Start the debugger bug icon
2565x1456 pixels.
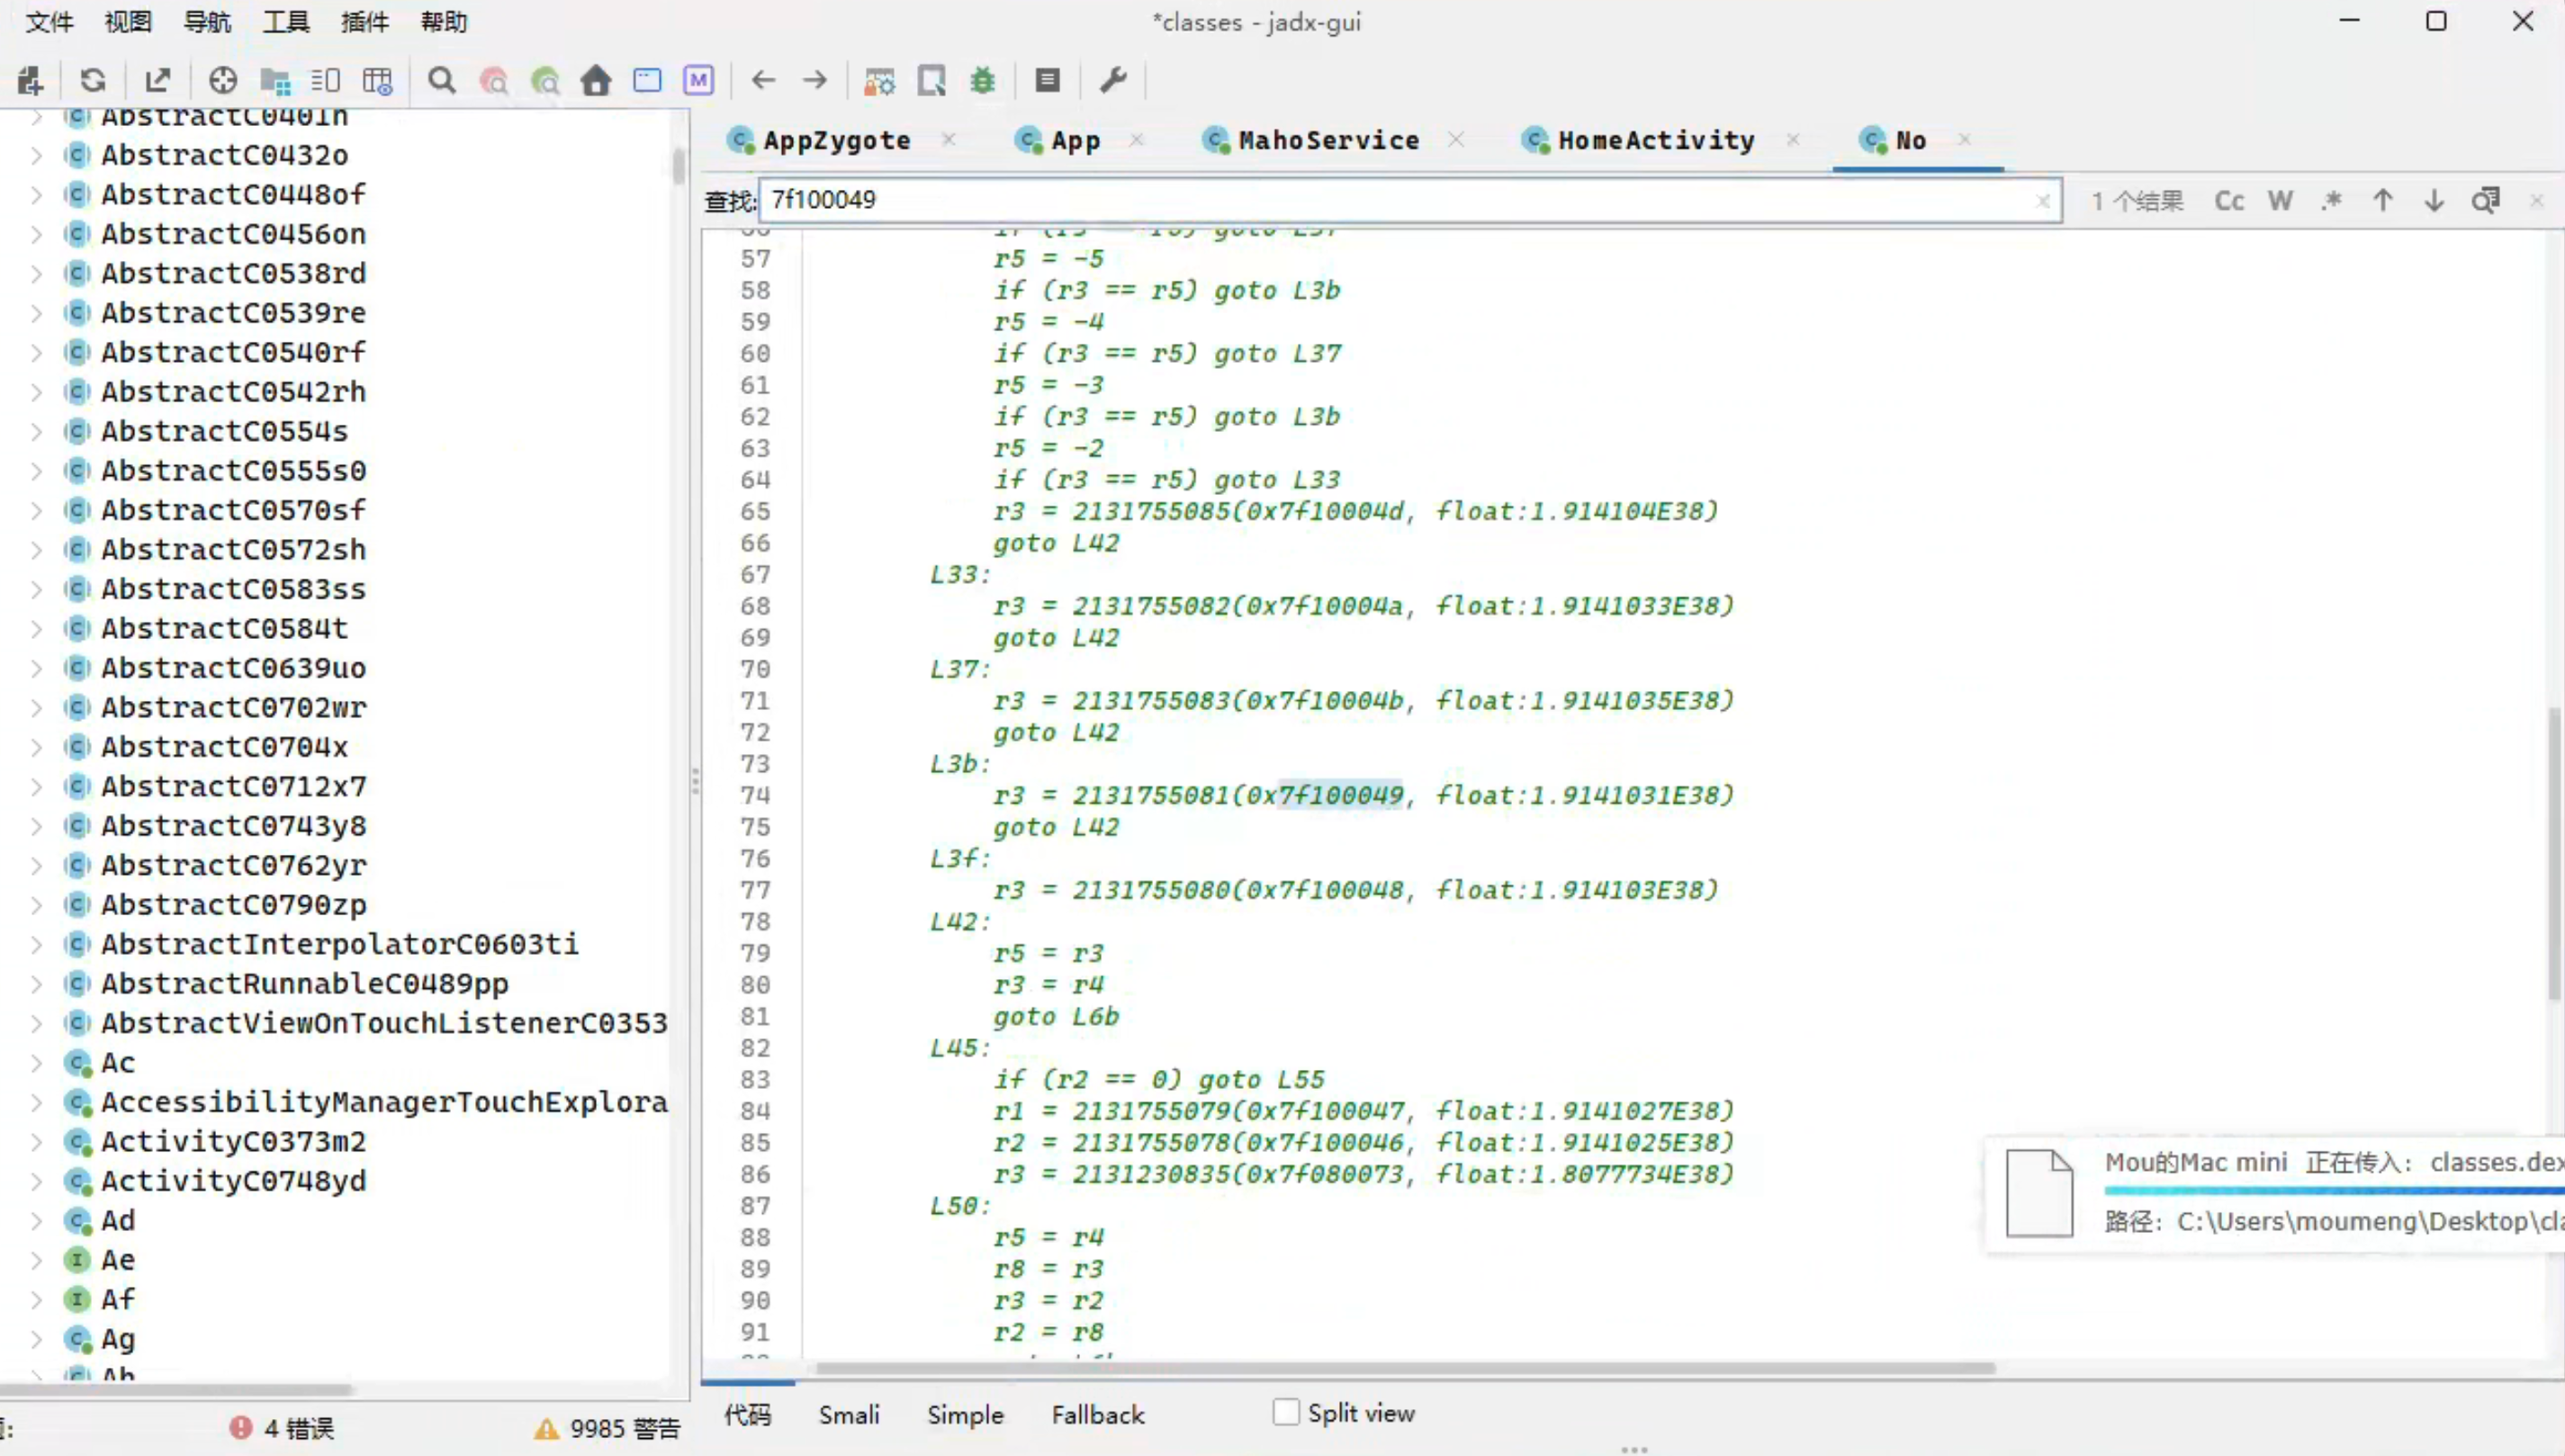point(983,80)
